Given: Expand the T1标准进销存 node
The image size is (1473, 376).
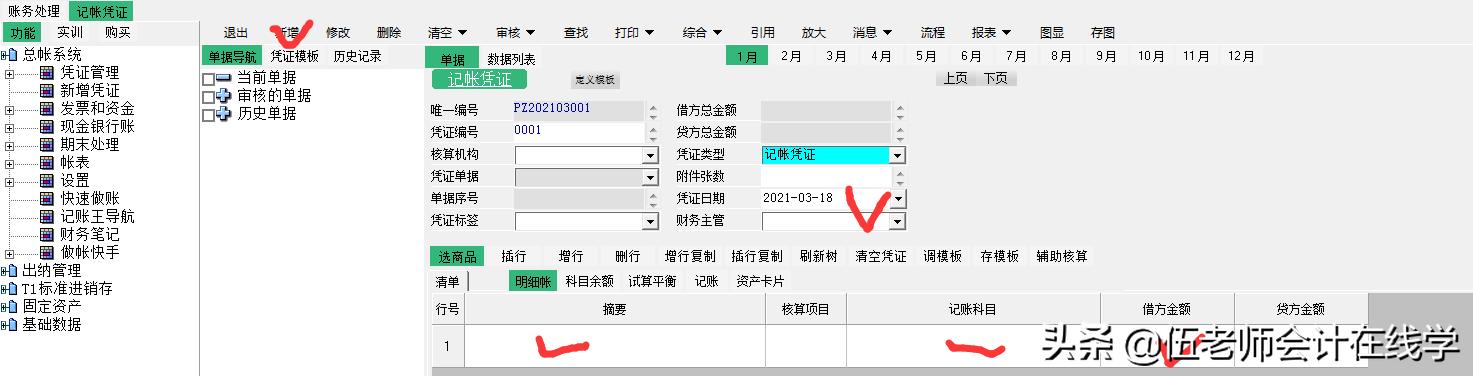Looking at the screenshot, I should 4,289.
